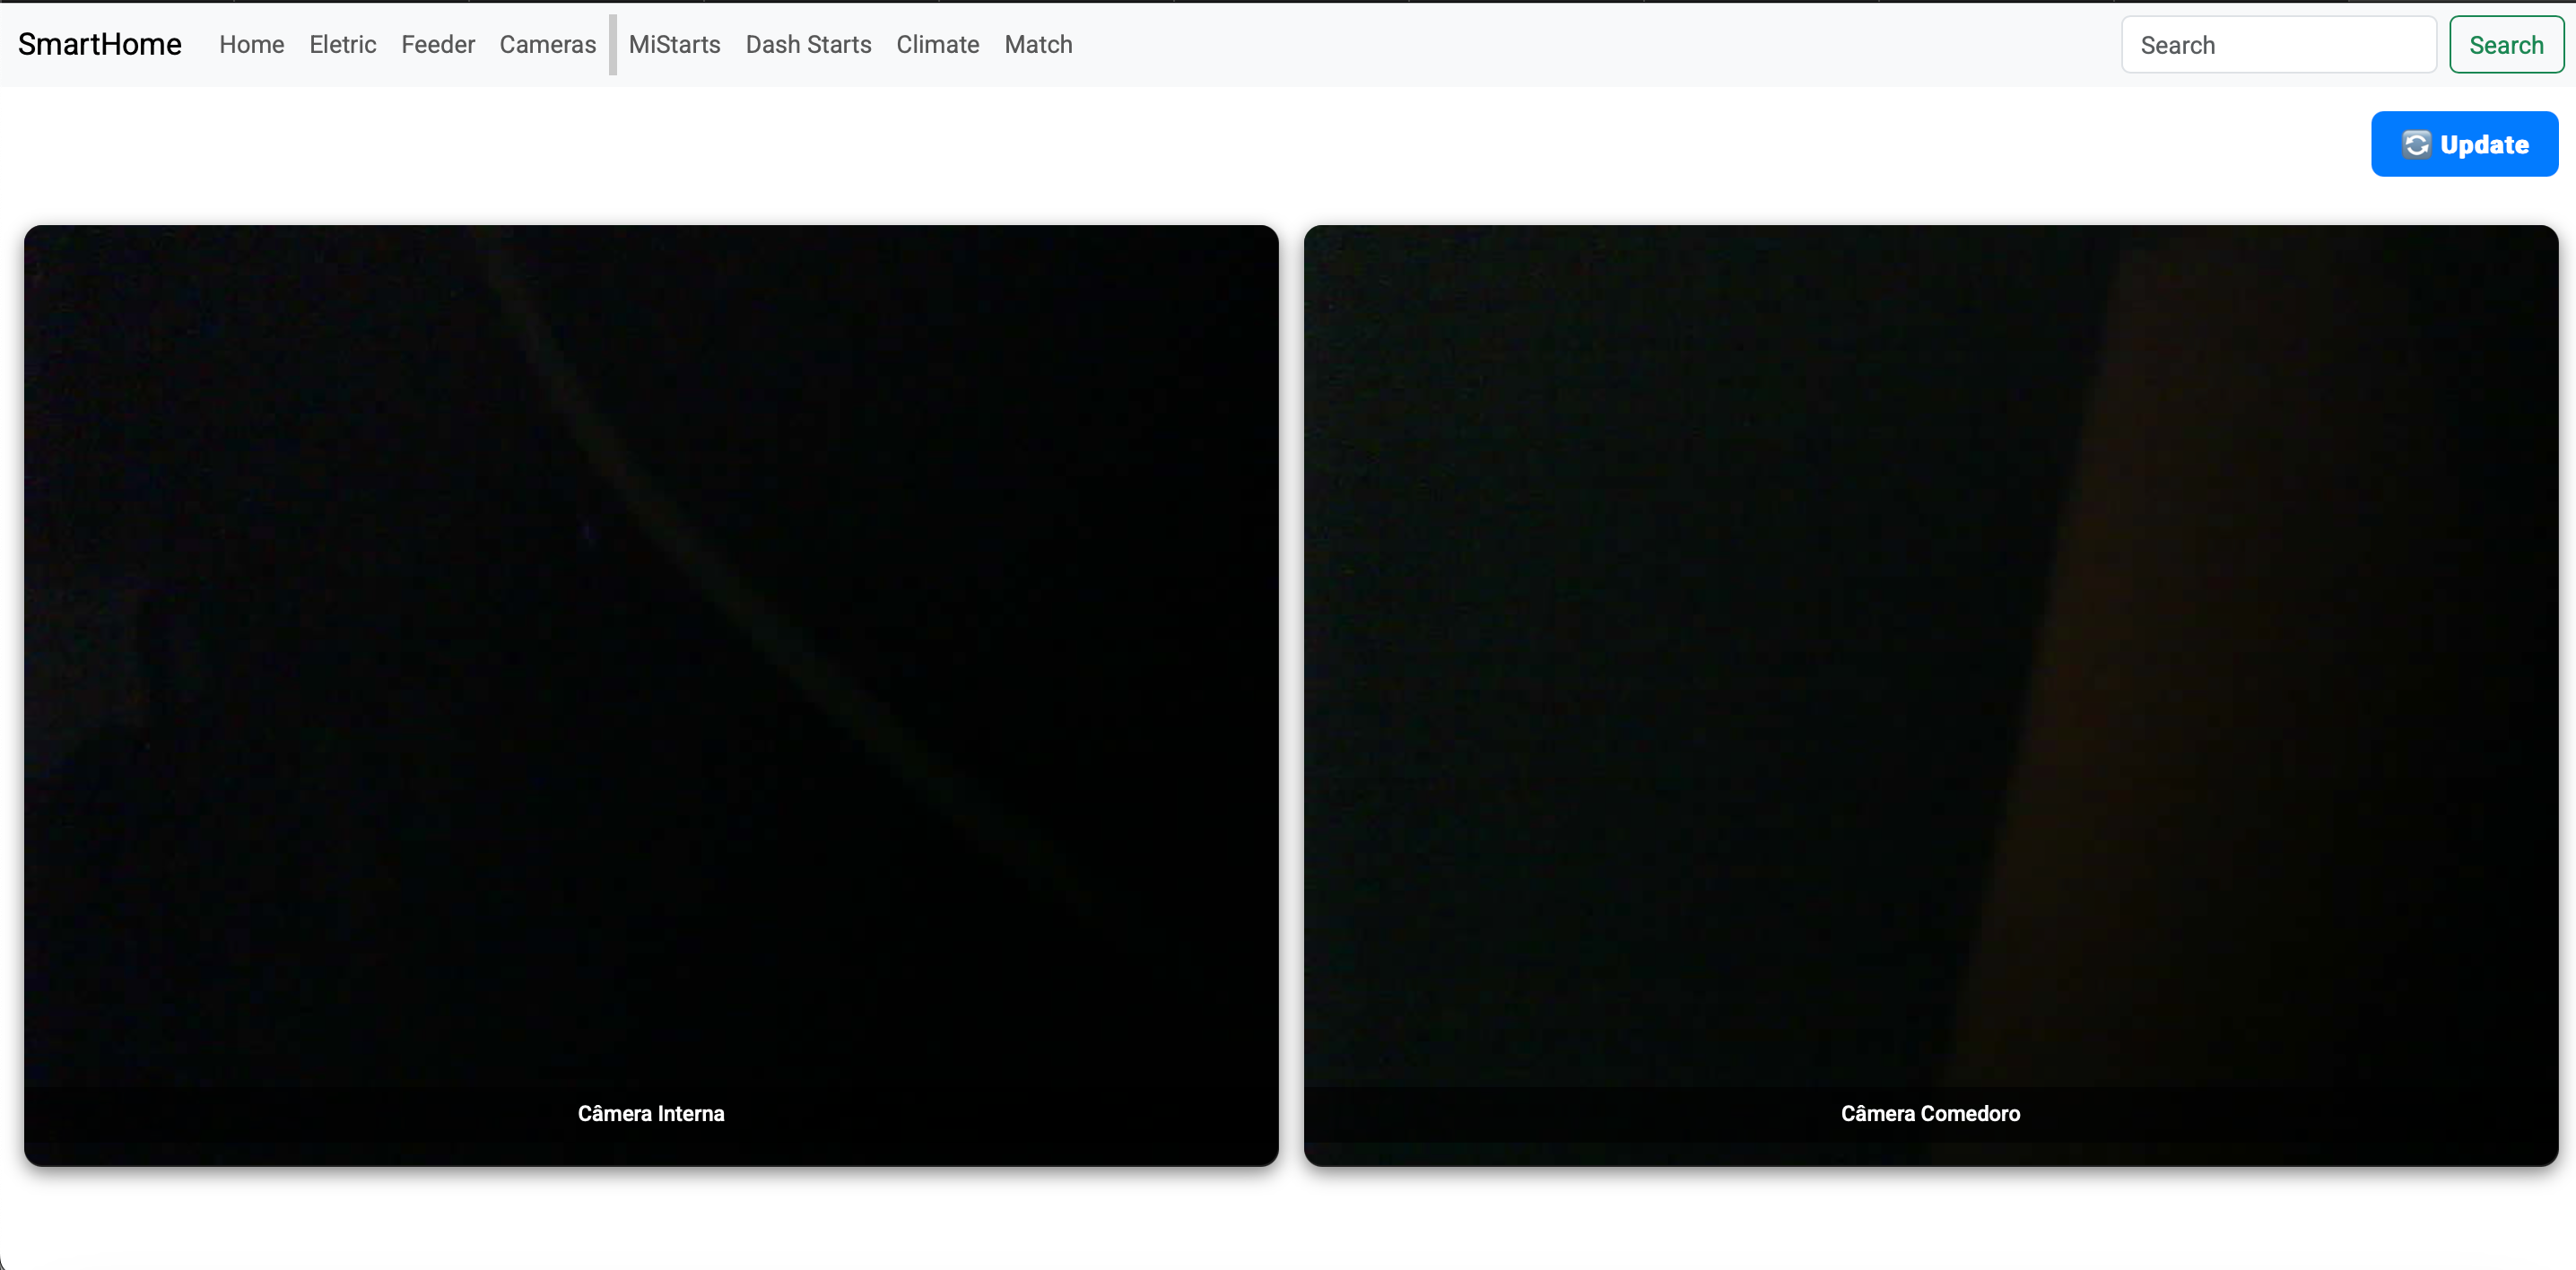Navigate to the Feeder page
The image size is (2576, 1270).
[438, 44]
